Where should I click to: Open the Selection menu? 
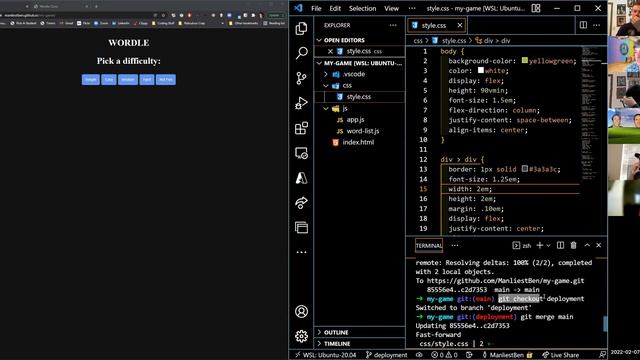pyautogui.click(x=362, y=8)
